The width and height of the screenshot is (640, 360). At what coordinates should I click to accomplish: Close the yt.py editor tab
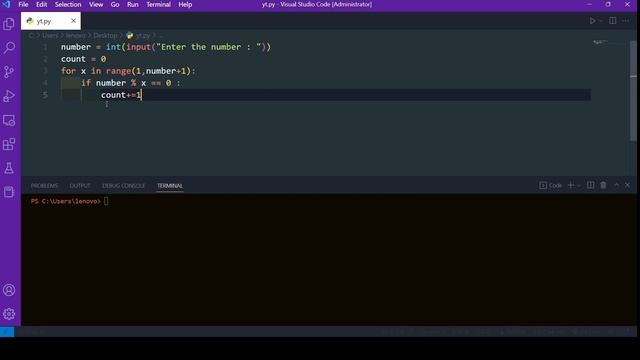[73, 20]
